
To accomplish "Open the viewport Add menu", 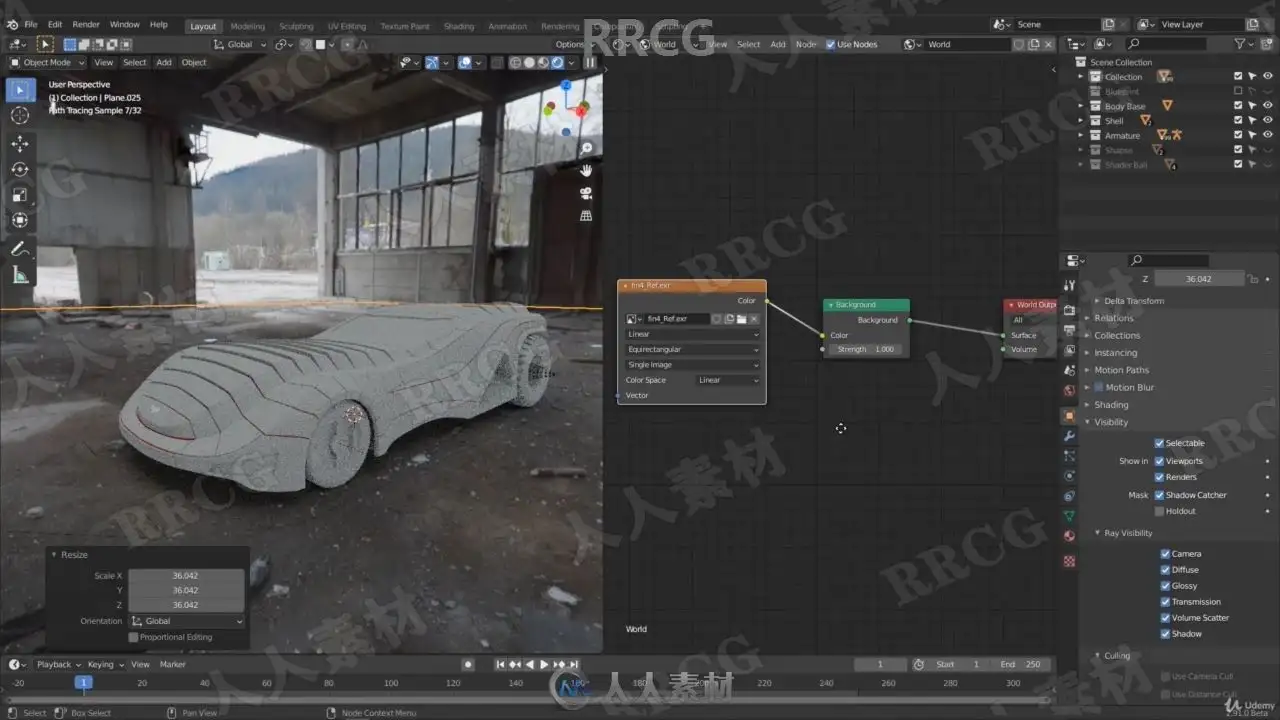I will 163,62.
